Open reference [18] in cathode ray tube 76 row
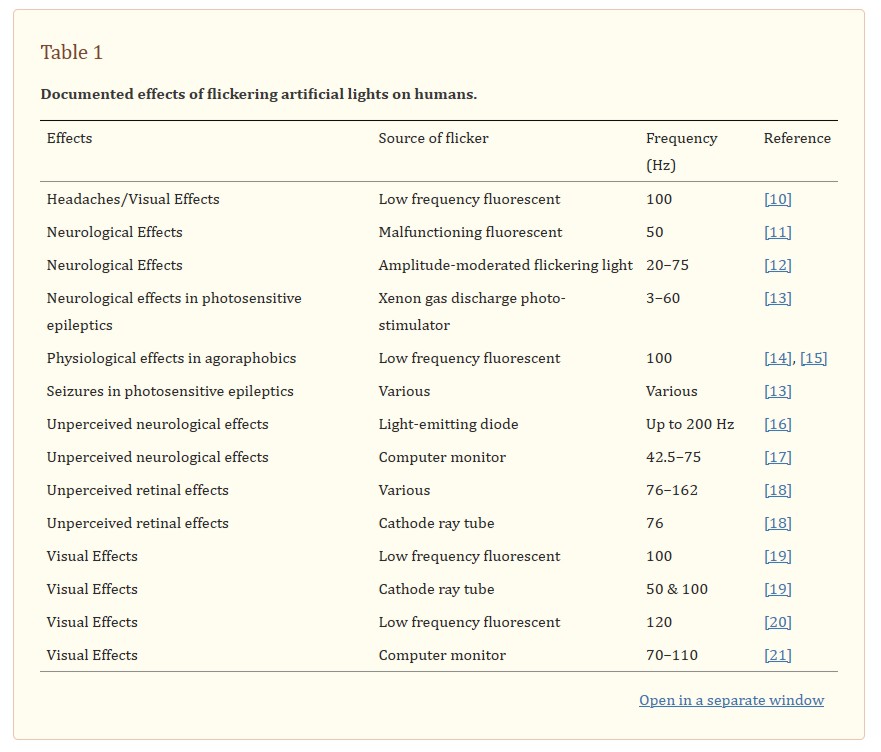 coord(778,523)
